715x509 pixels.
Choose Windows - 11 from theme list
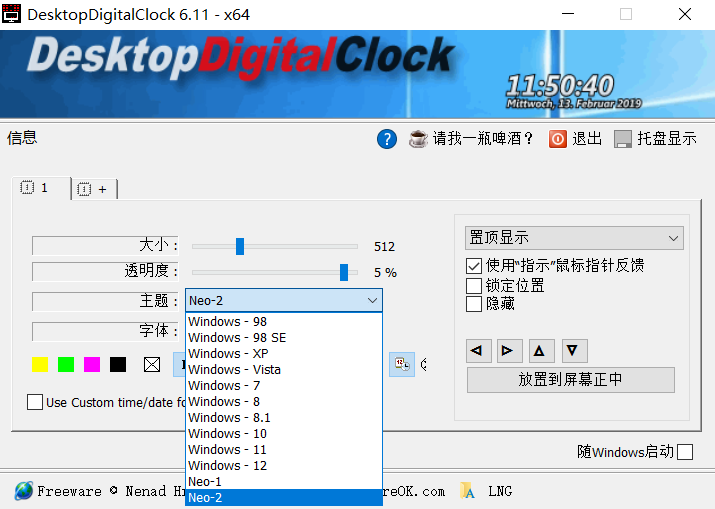pyautogui.click(x=284, y=449)
